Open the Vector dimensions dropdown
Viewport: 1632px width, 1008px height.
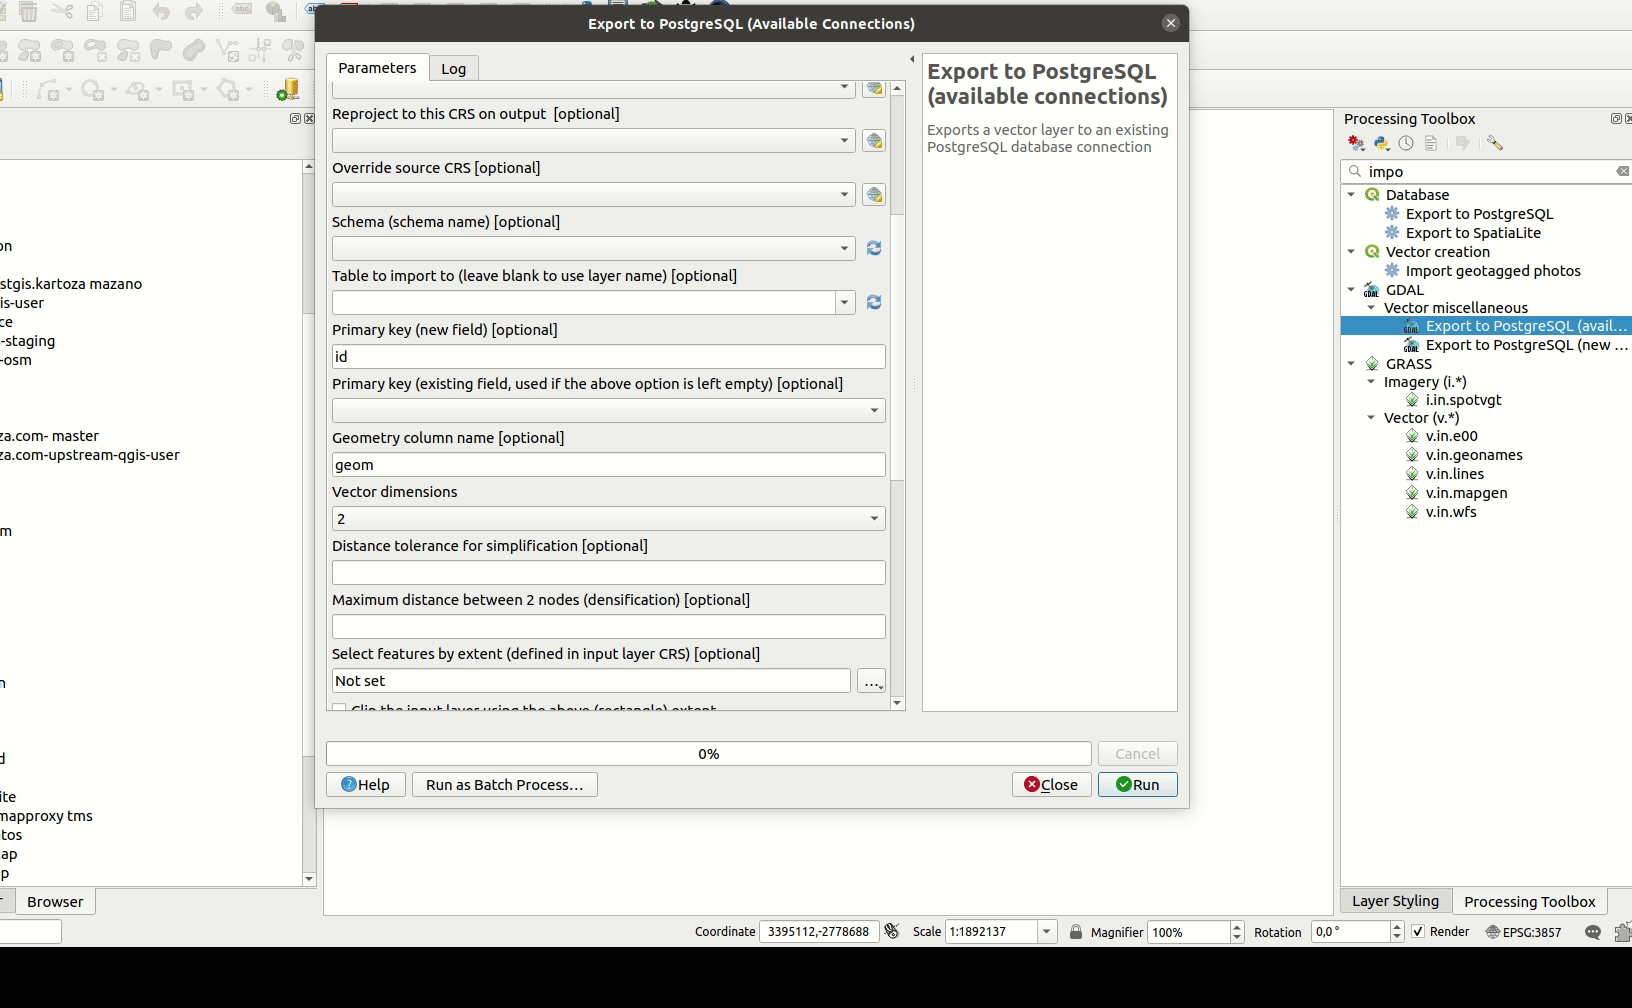608,519
